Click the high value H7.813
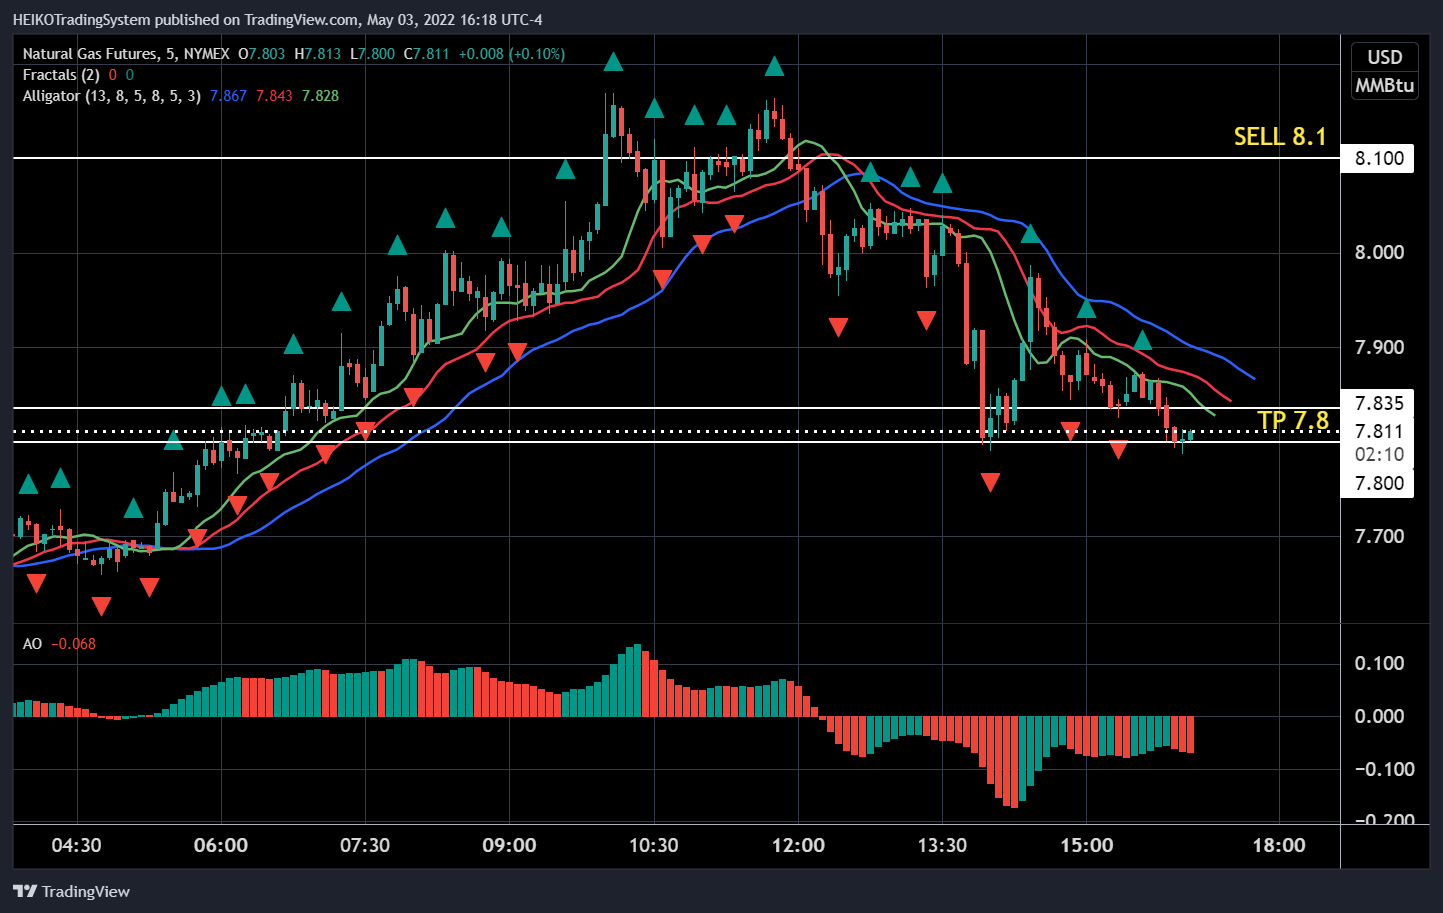The width and height of the screenshot is (1443, 913). coord(317,54)
